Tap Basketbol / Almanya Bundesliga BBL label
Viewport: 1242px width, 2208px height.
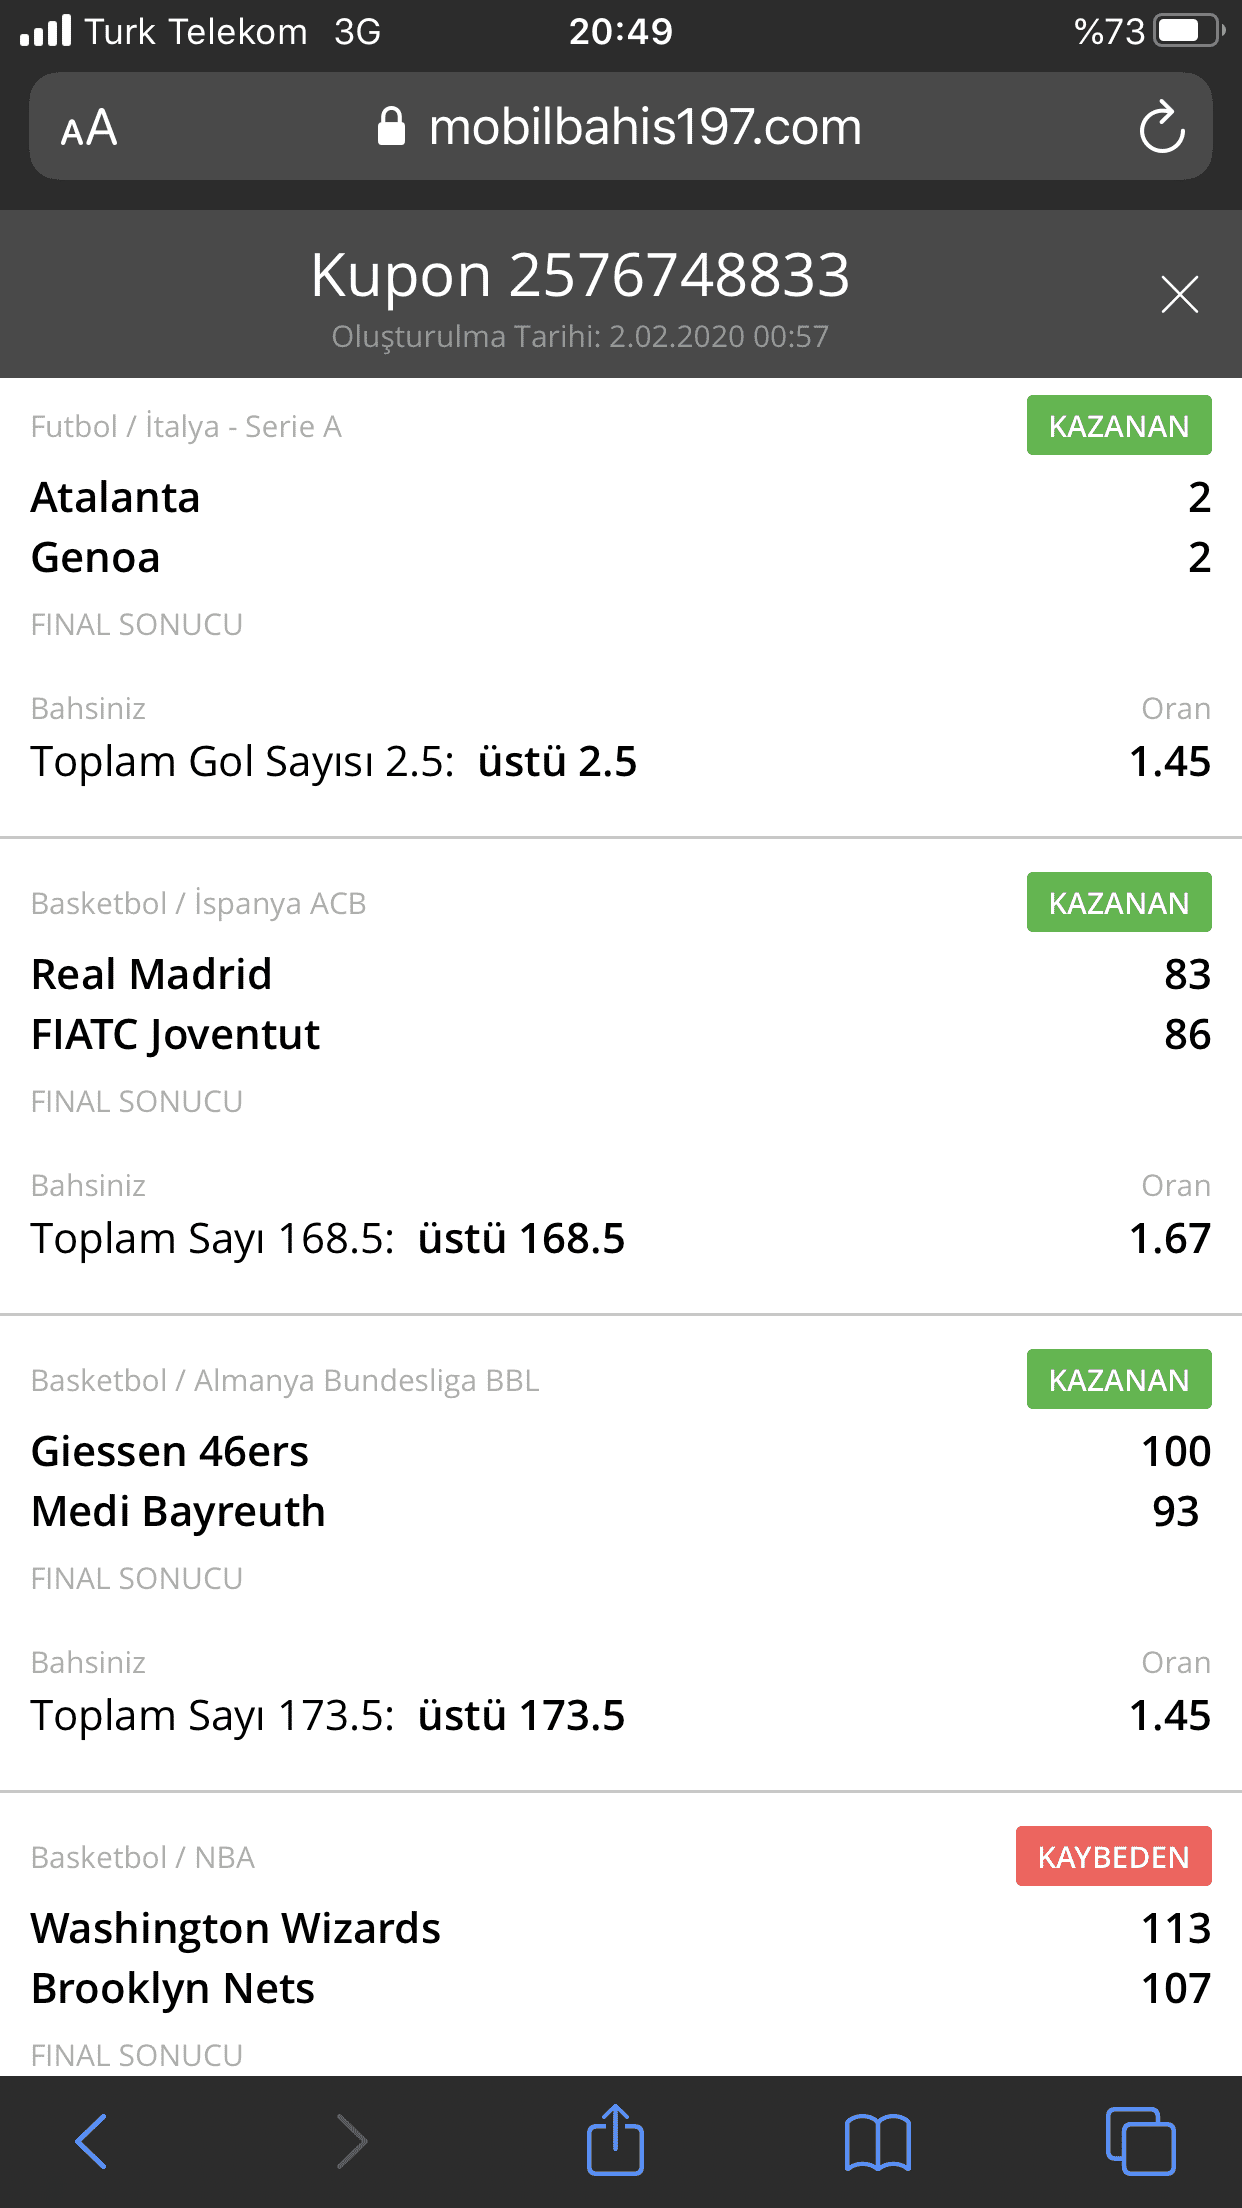tap(285, 1380)
